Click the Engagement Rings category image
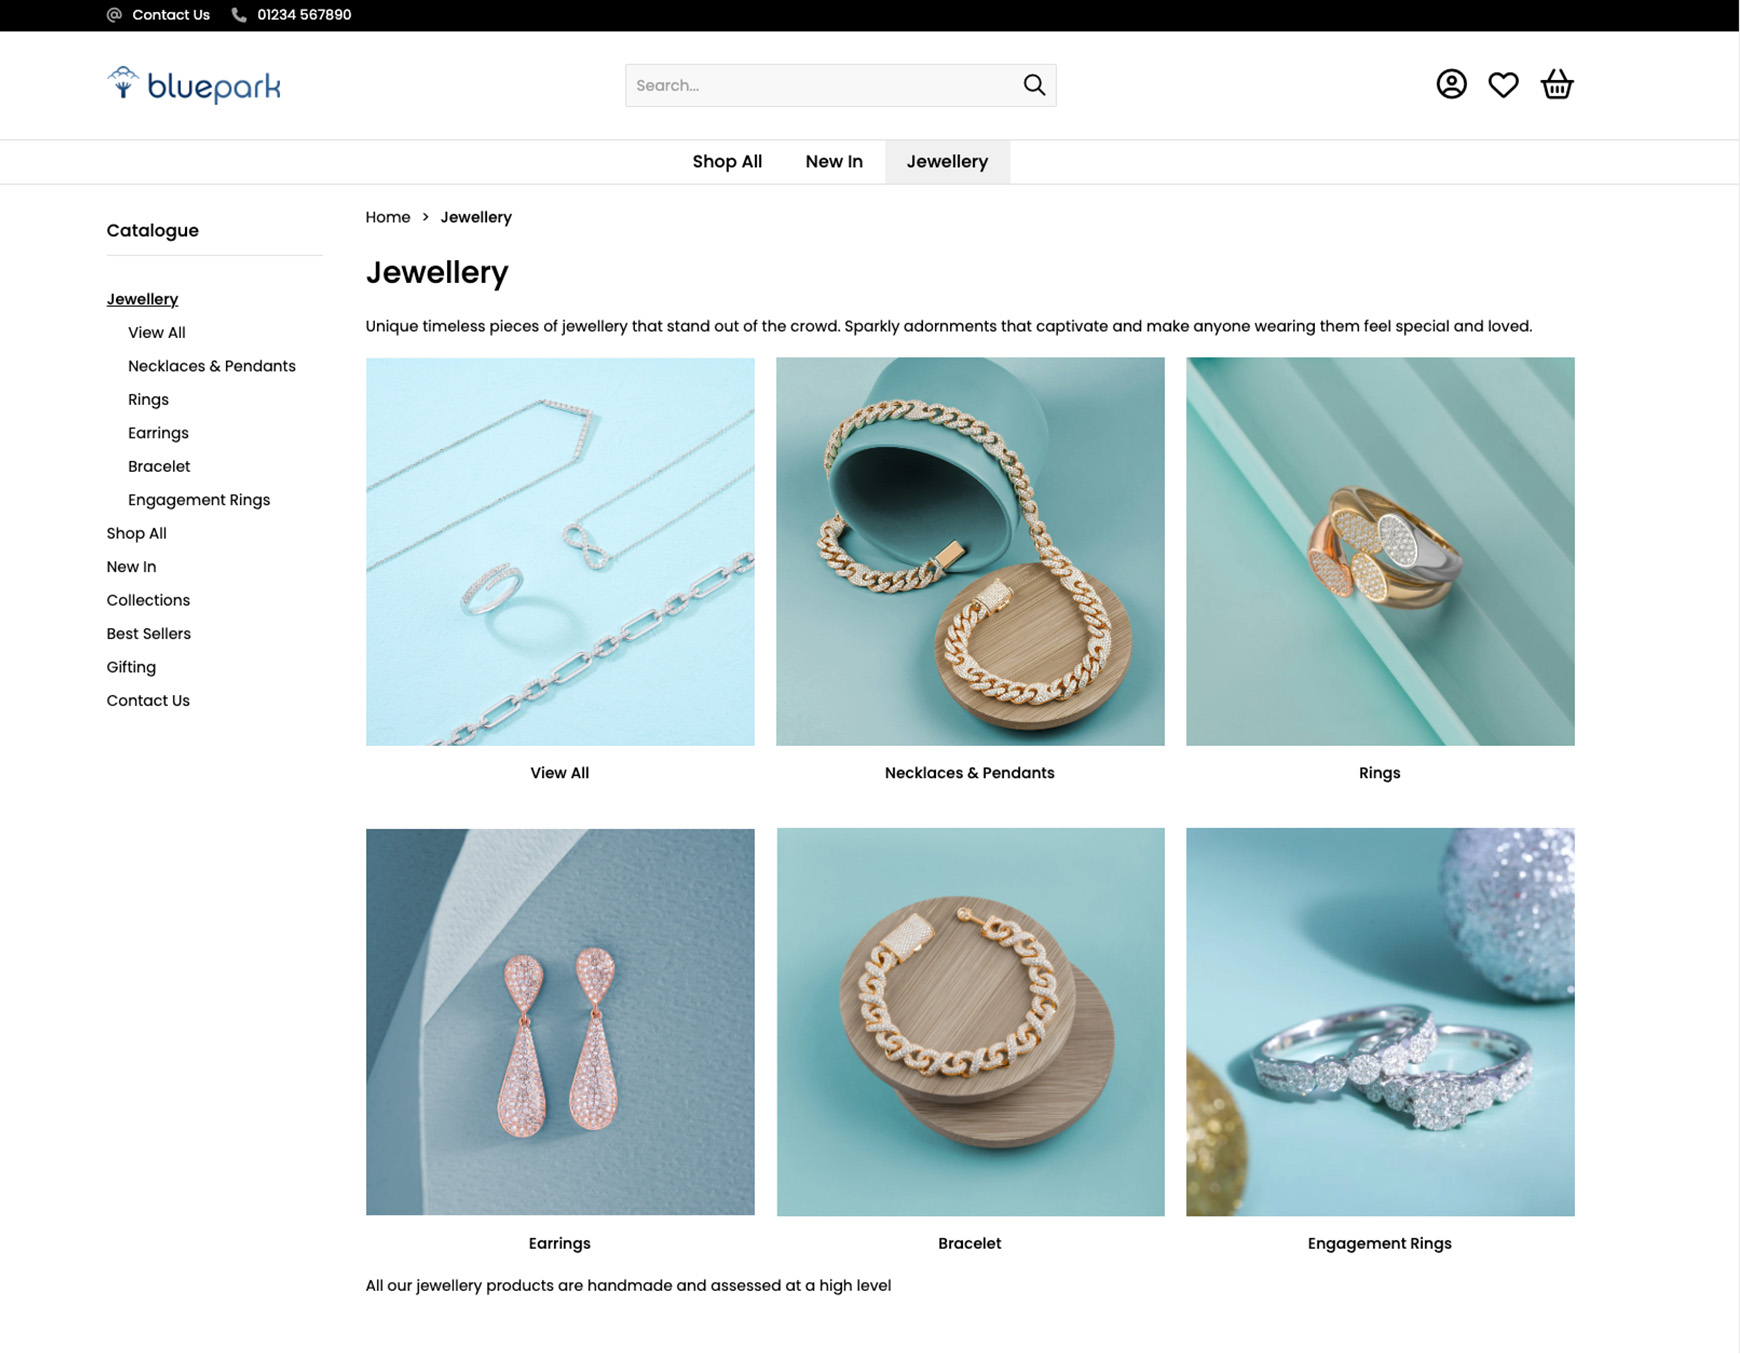This screenshot has width=1740, height=1354. click(1380, 1022)
